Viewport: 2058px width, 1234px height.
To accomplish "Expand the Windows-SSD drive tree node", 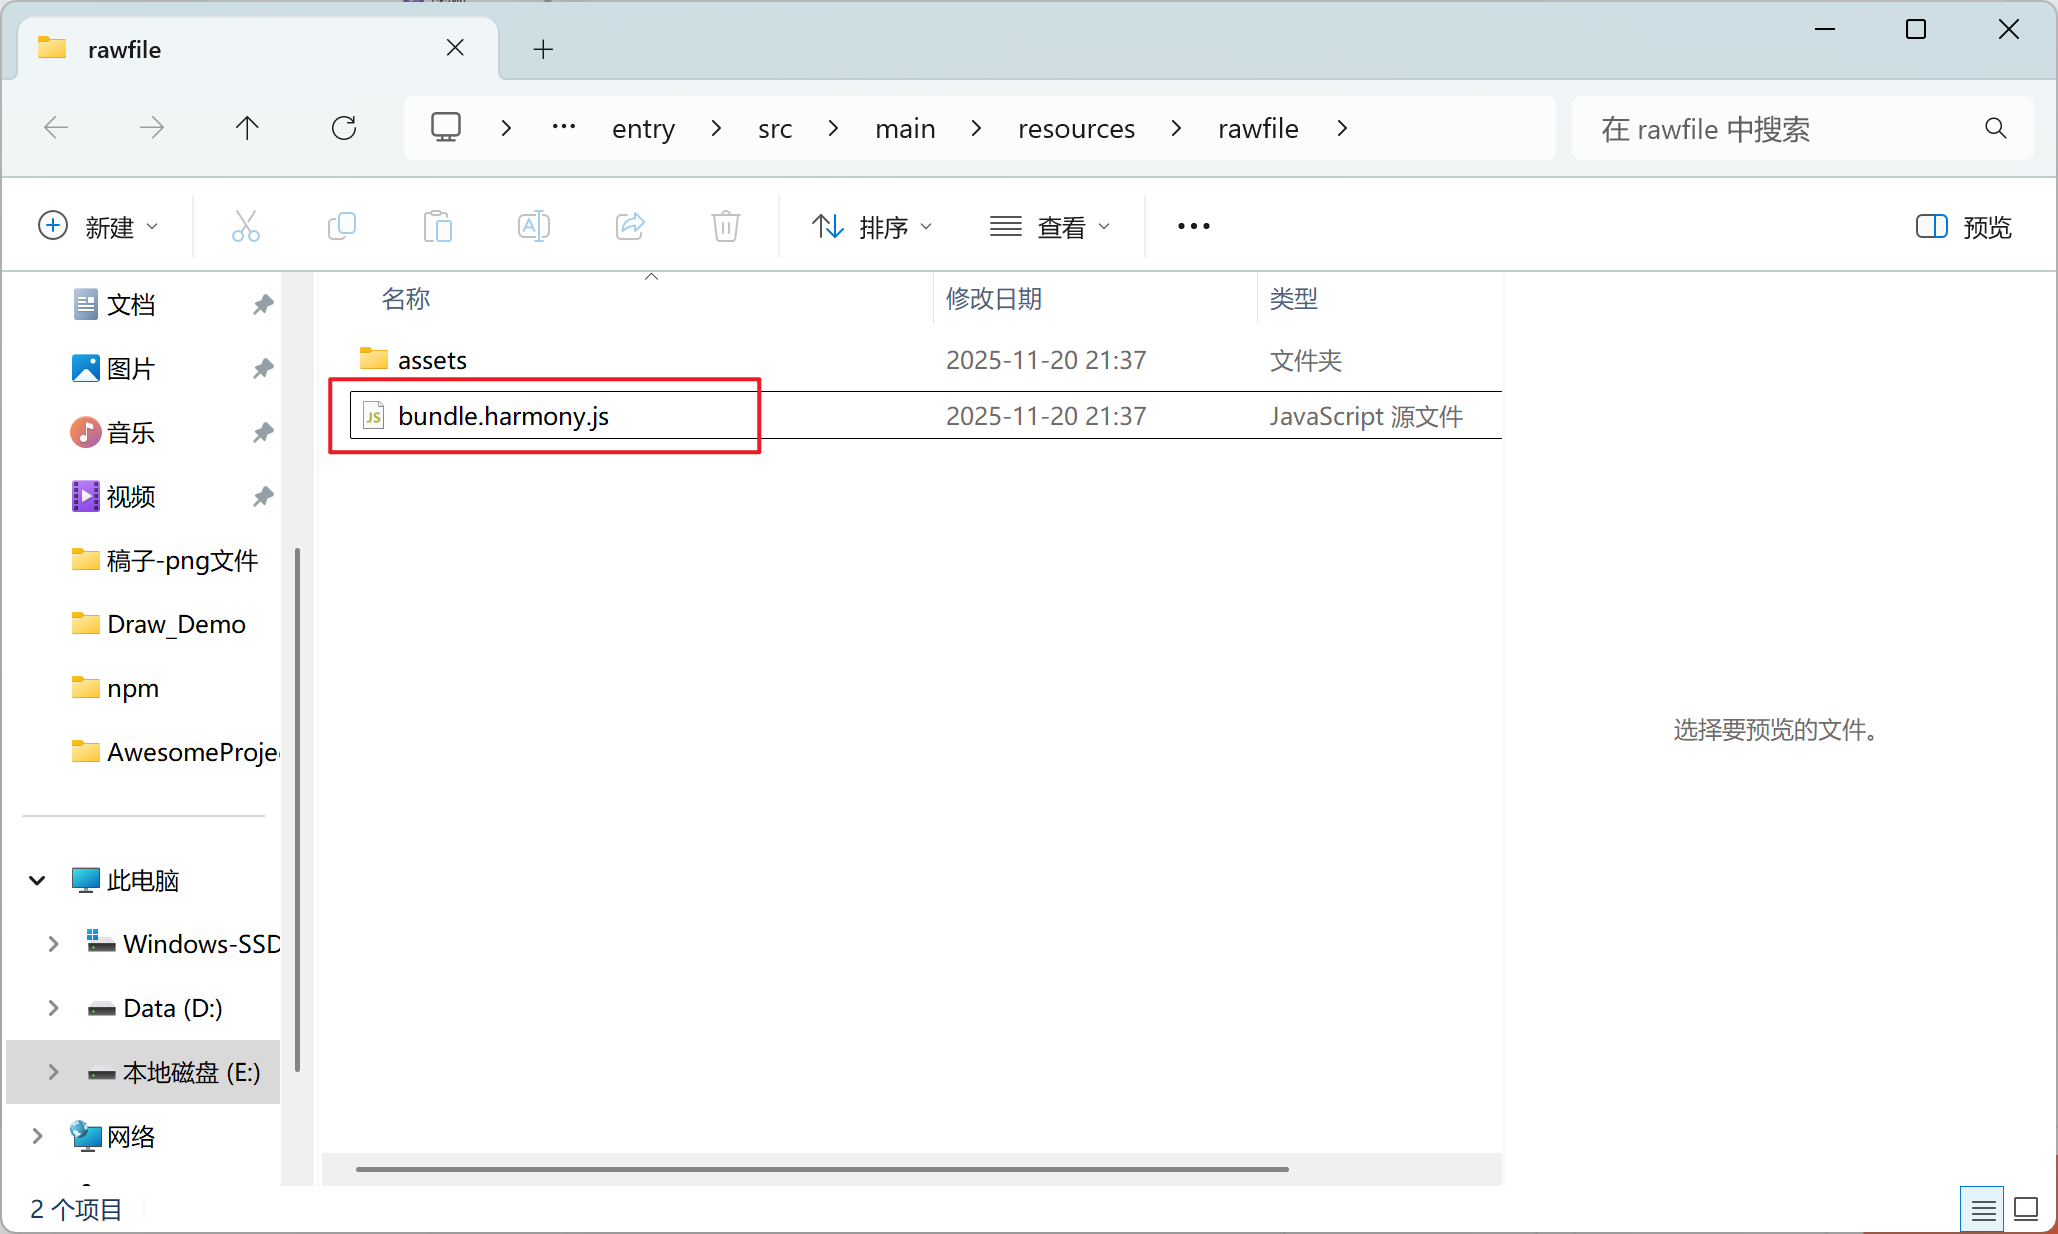I will tap(53, 944).
